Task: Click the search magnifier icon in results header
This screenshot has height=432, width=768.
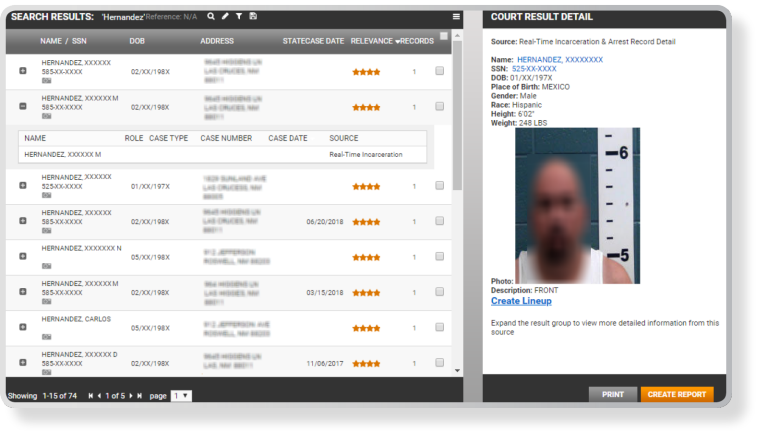Action: pyautogui.click(x=211, y=17)
